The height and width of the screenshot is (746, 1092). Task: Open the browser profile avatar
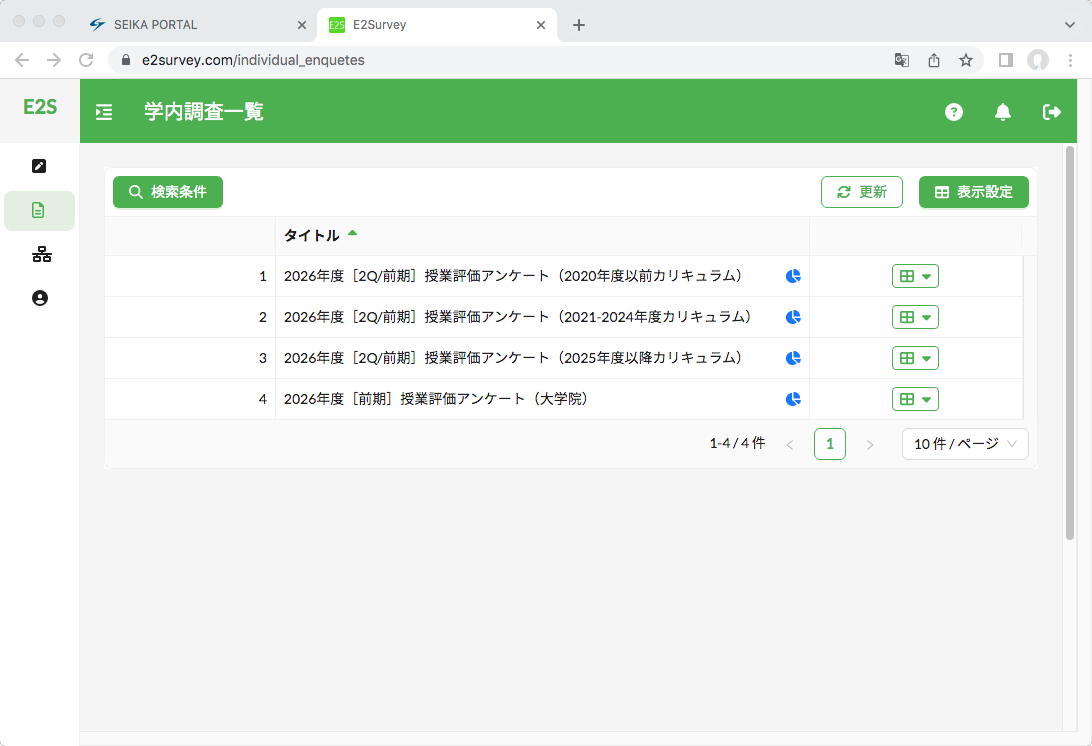tap(1038, 60)
